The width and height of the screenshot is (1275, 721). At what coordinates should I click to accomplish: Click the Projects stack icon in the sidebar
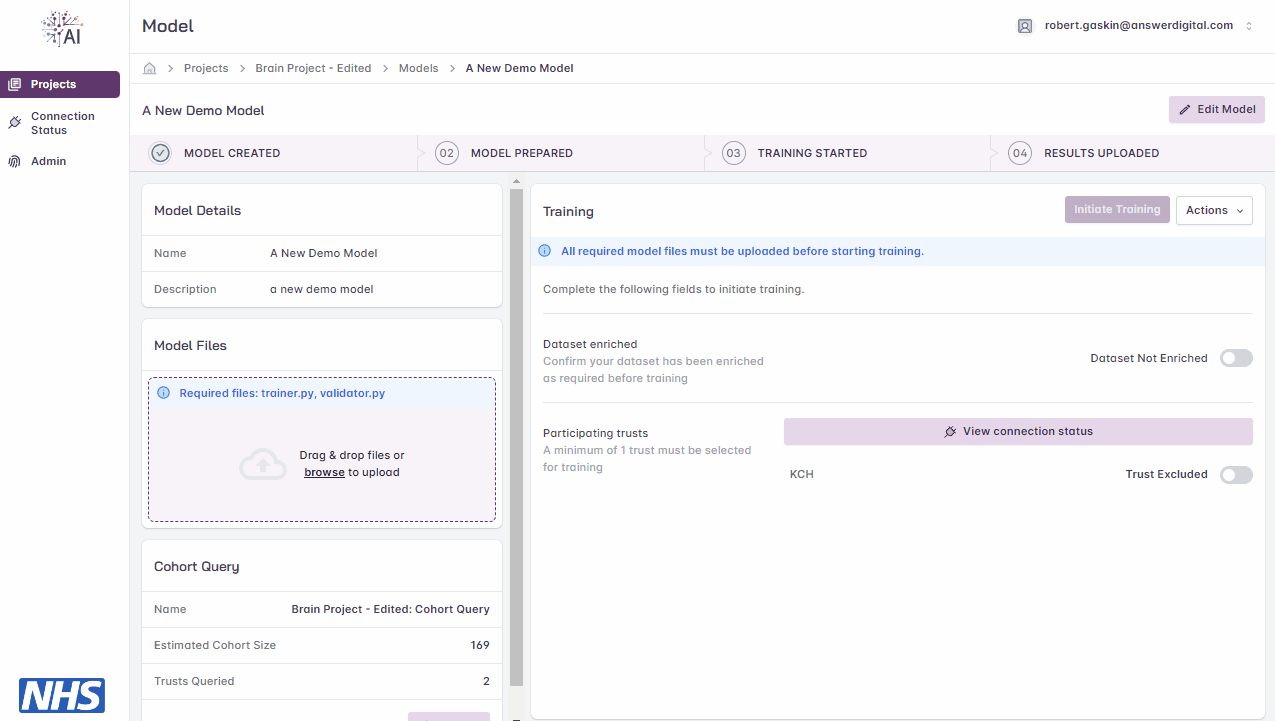pyautogui.click(x=14, y=85)
